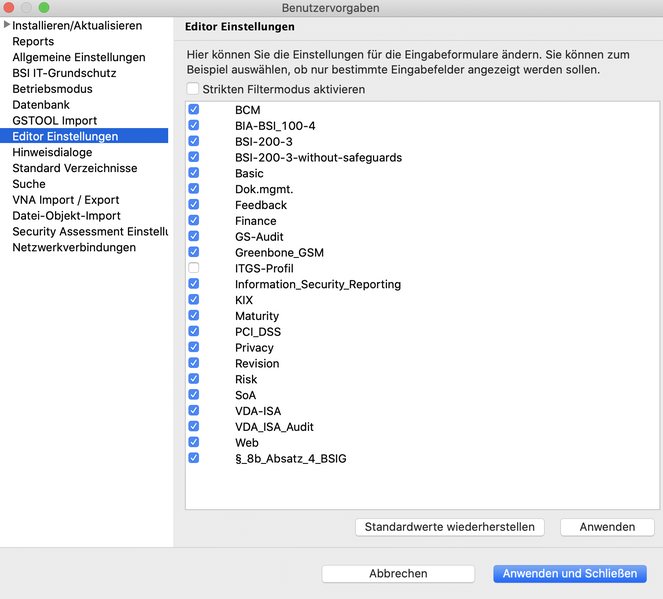Open Allgemeine Einstellungen preferences page
The height and width of the screenshot is (599, 663).
point(79,57)
